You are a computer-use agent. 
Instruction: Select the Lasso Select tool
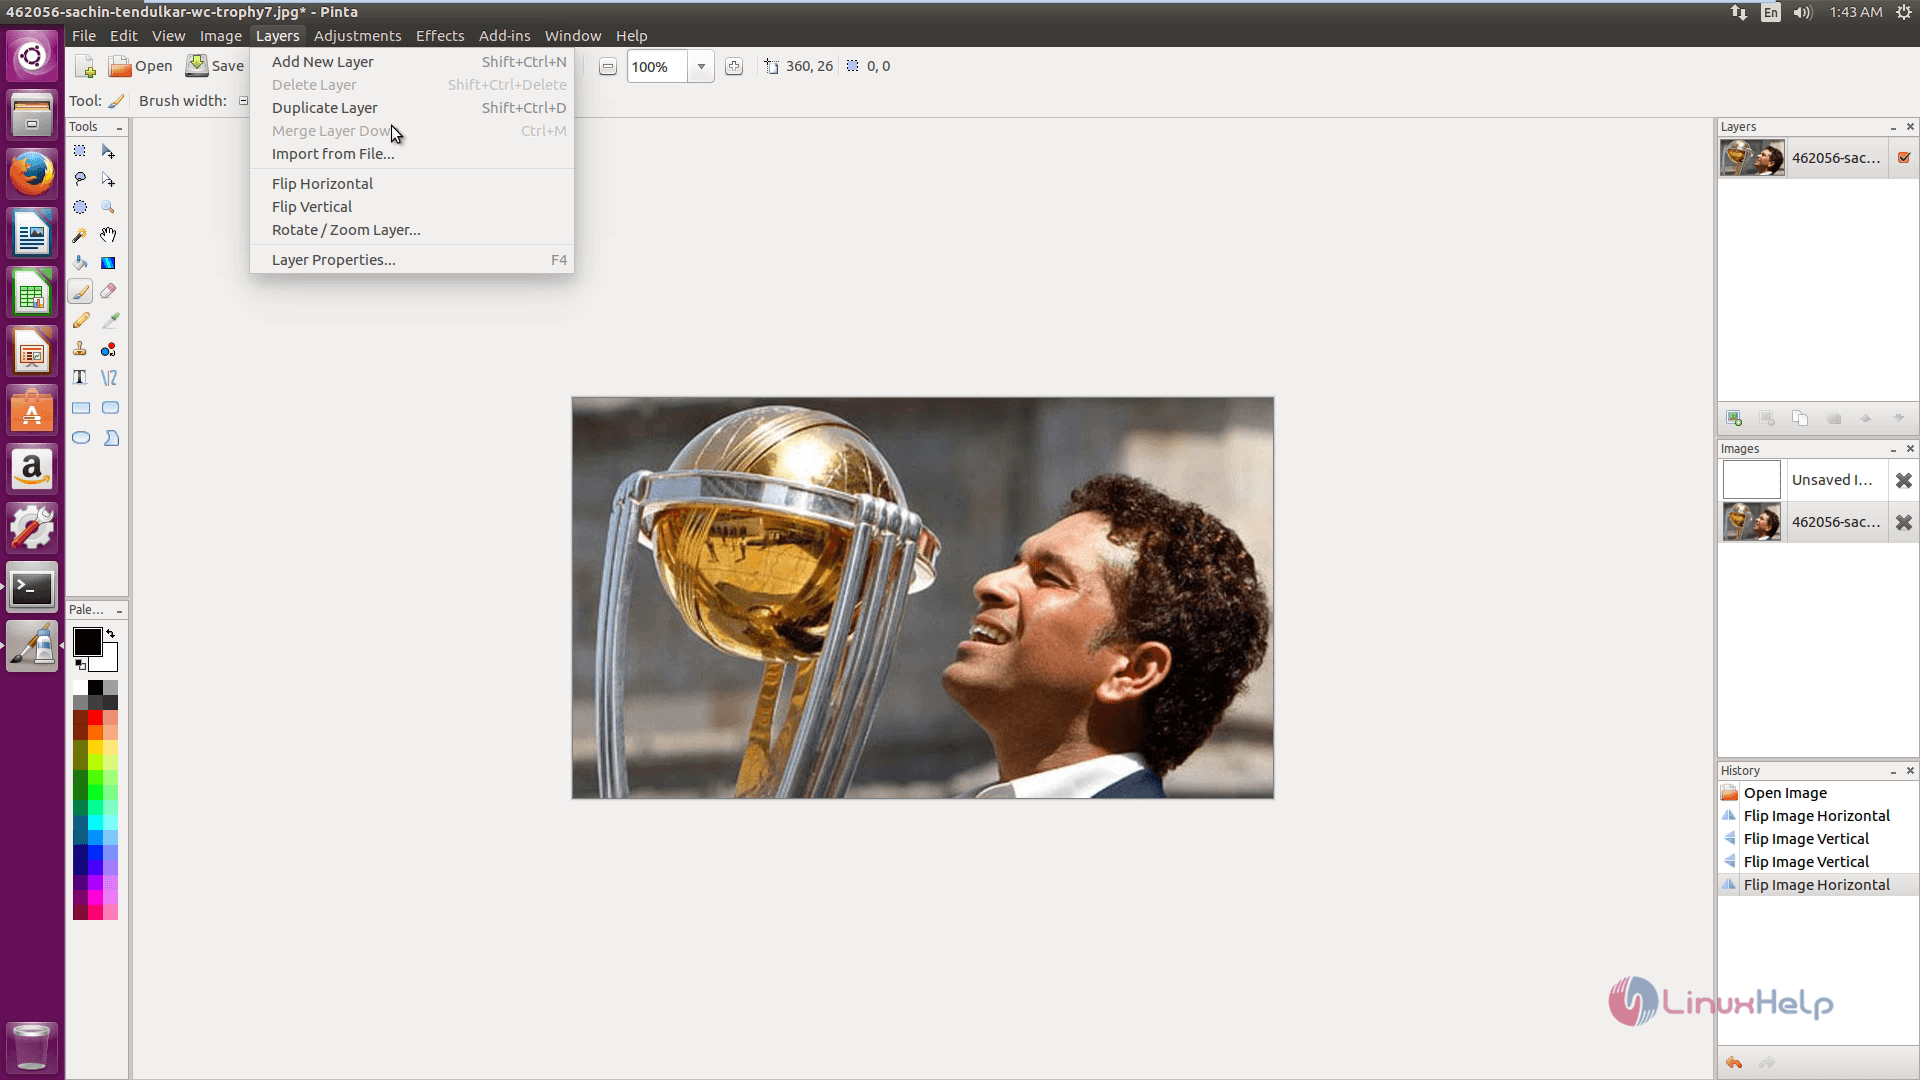coord(80,180)
